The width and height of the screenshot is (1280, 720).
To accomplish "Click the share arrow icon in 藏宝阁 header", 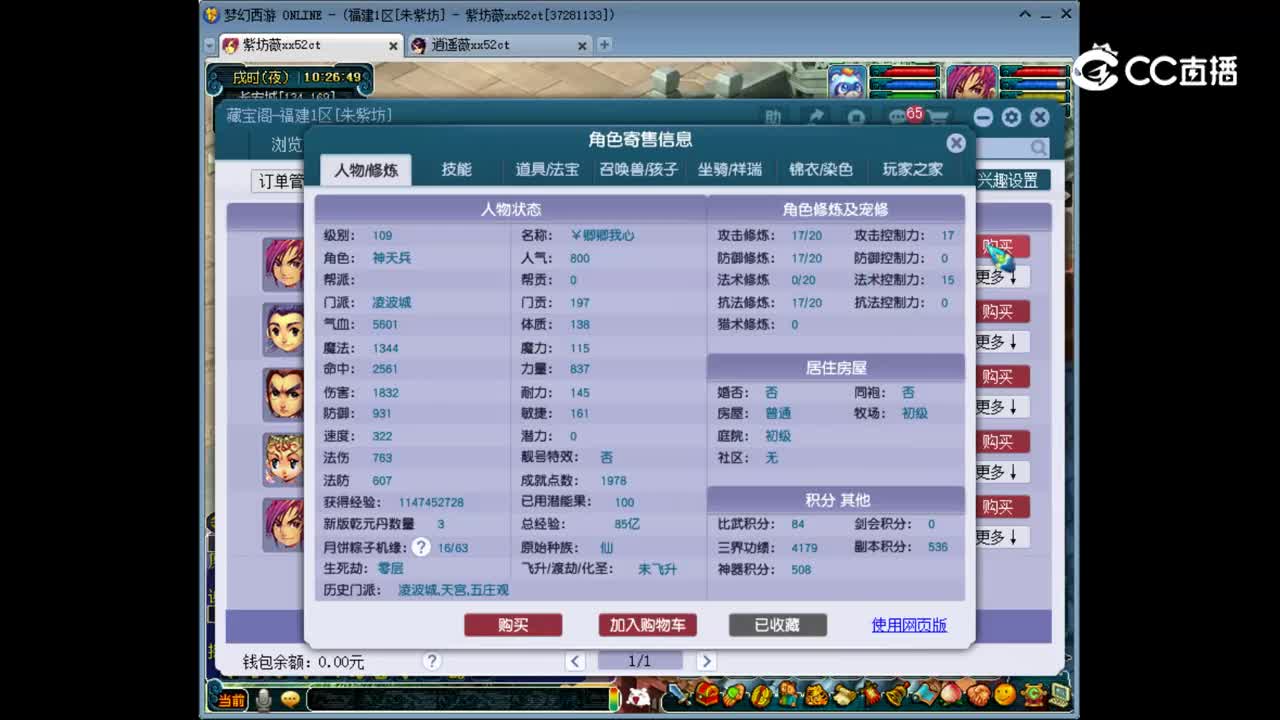I will 817,117.
